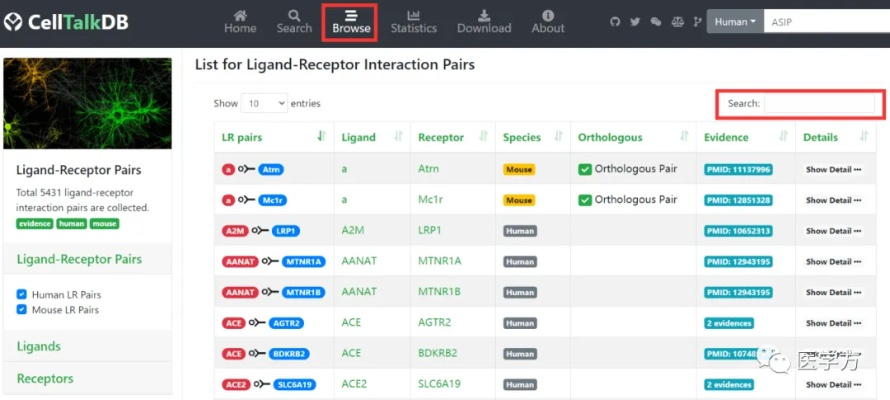Uncheck the Mouse LR Pairs checkbox

[22, 310]
